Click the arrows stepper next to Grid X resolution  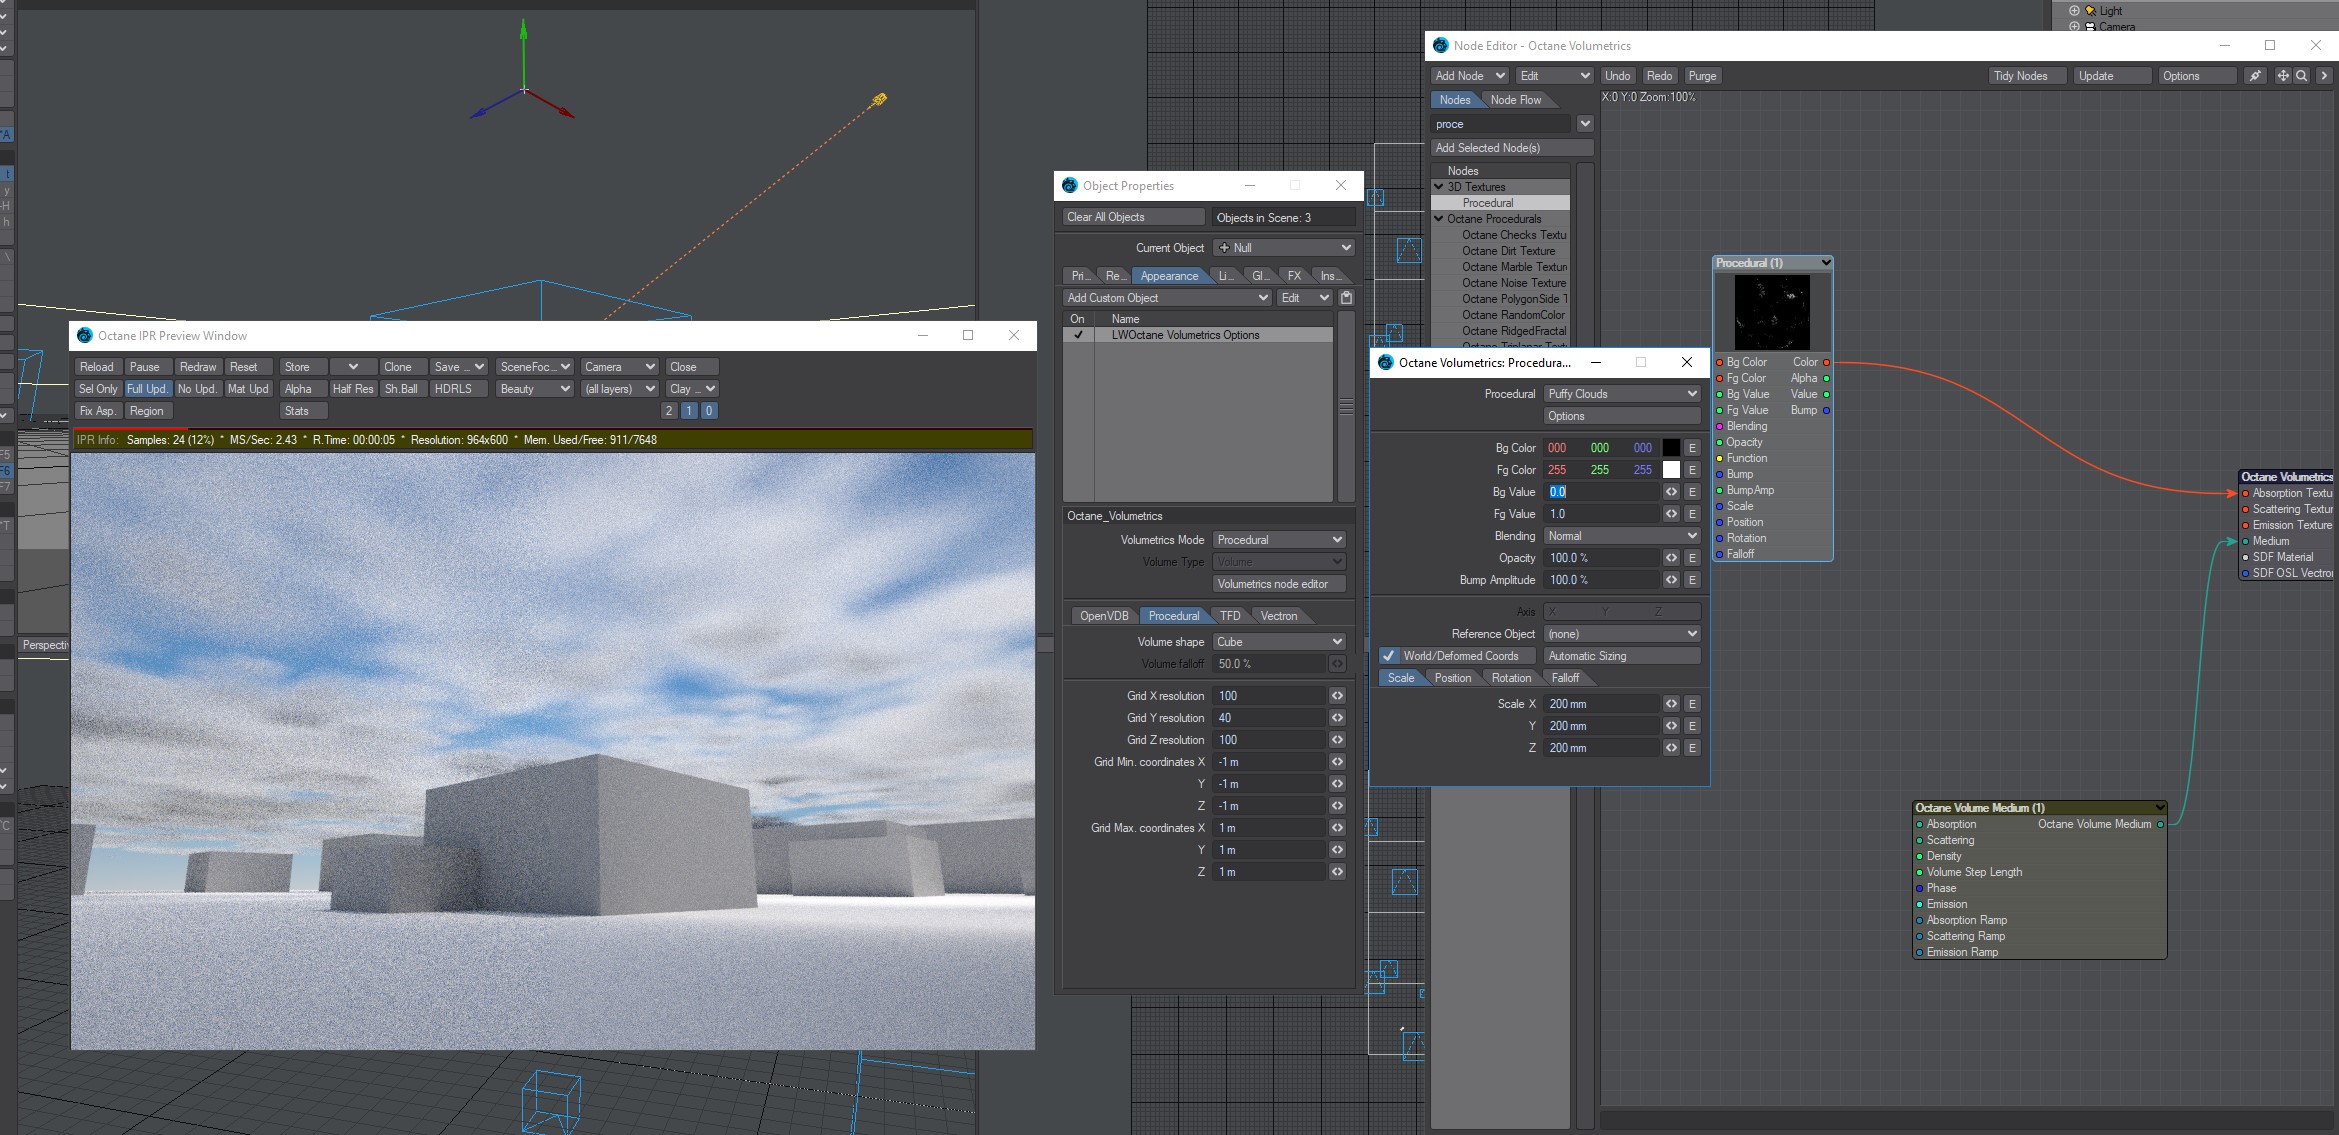[1337, 696]
